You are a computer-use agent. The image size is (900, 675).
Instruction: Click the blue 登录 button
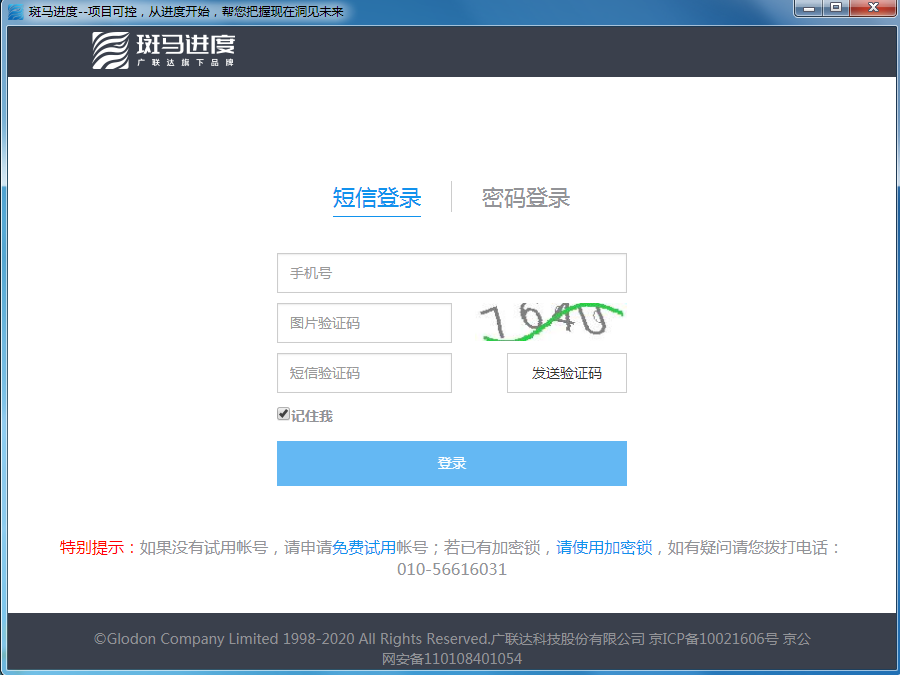452,463
